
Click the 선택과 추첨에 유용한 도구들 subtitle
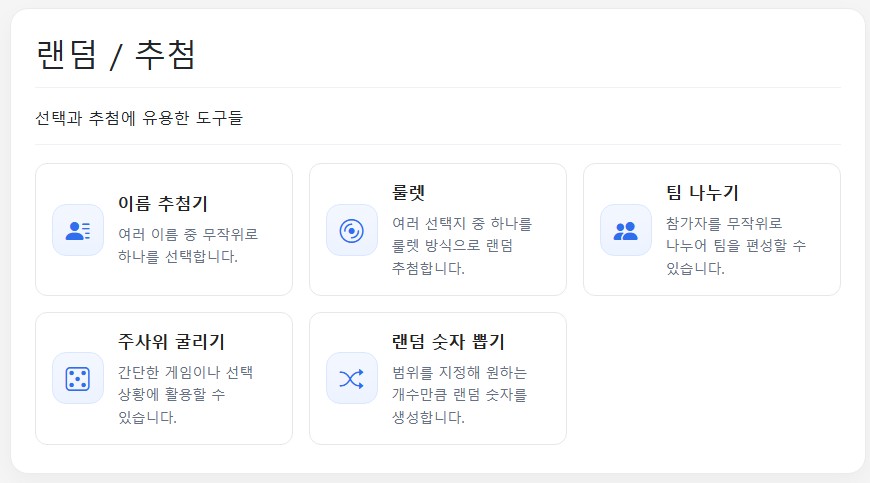click(139, 118)
